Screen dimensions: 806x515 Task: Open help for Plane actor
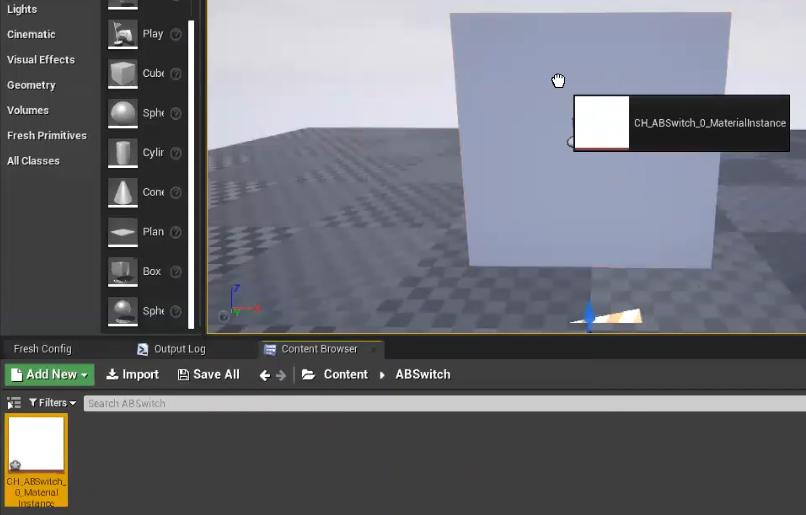176,232
